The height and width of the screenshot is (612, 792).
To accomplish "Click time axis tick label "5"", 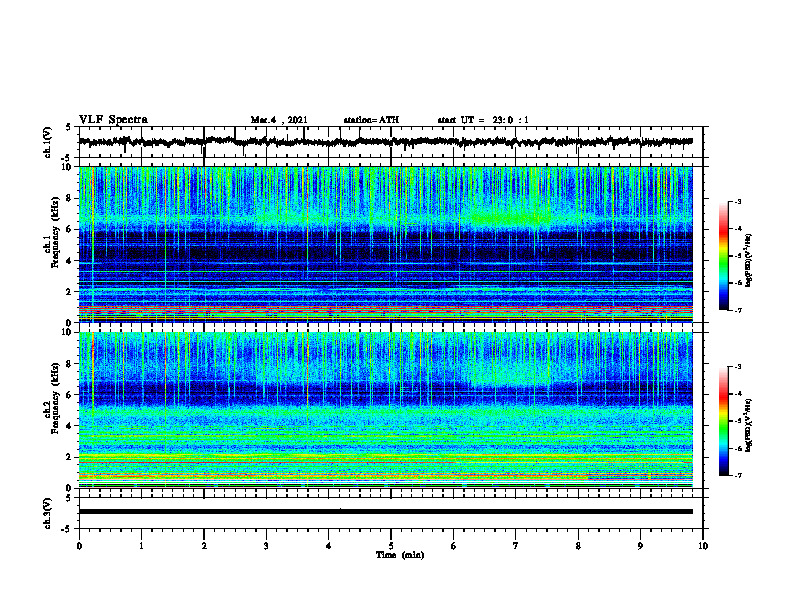I will (391, 546).
